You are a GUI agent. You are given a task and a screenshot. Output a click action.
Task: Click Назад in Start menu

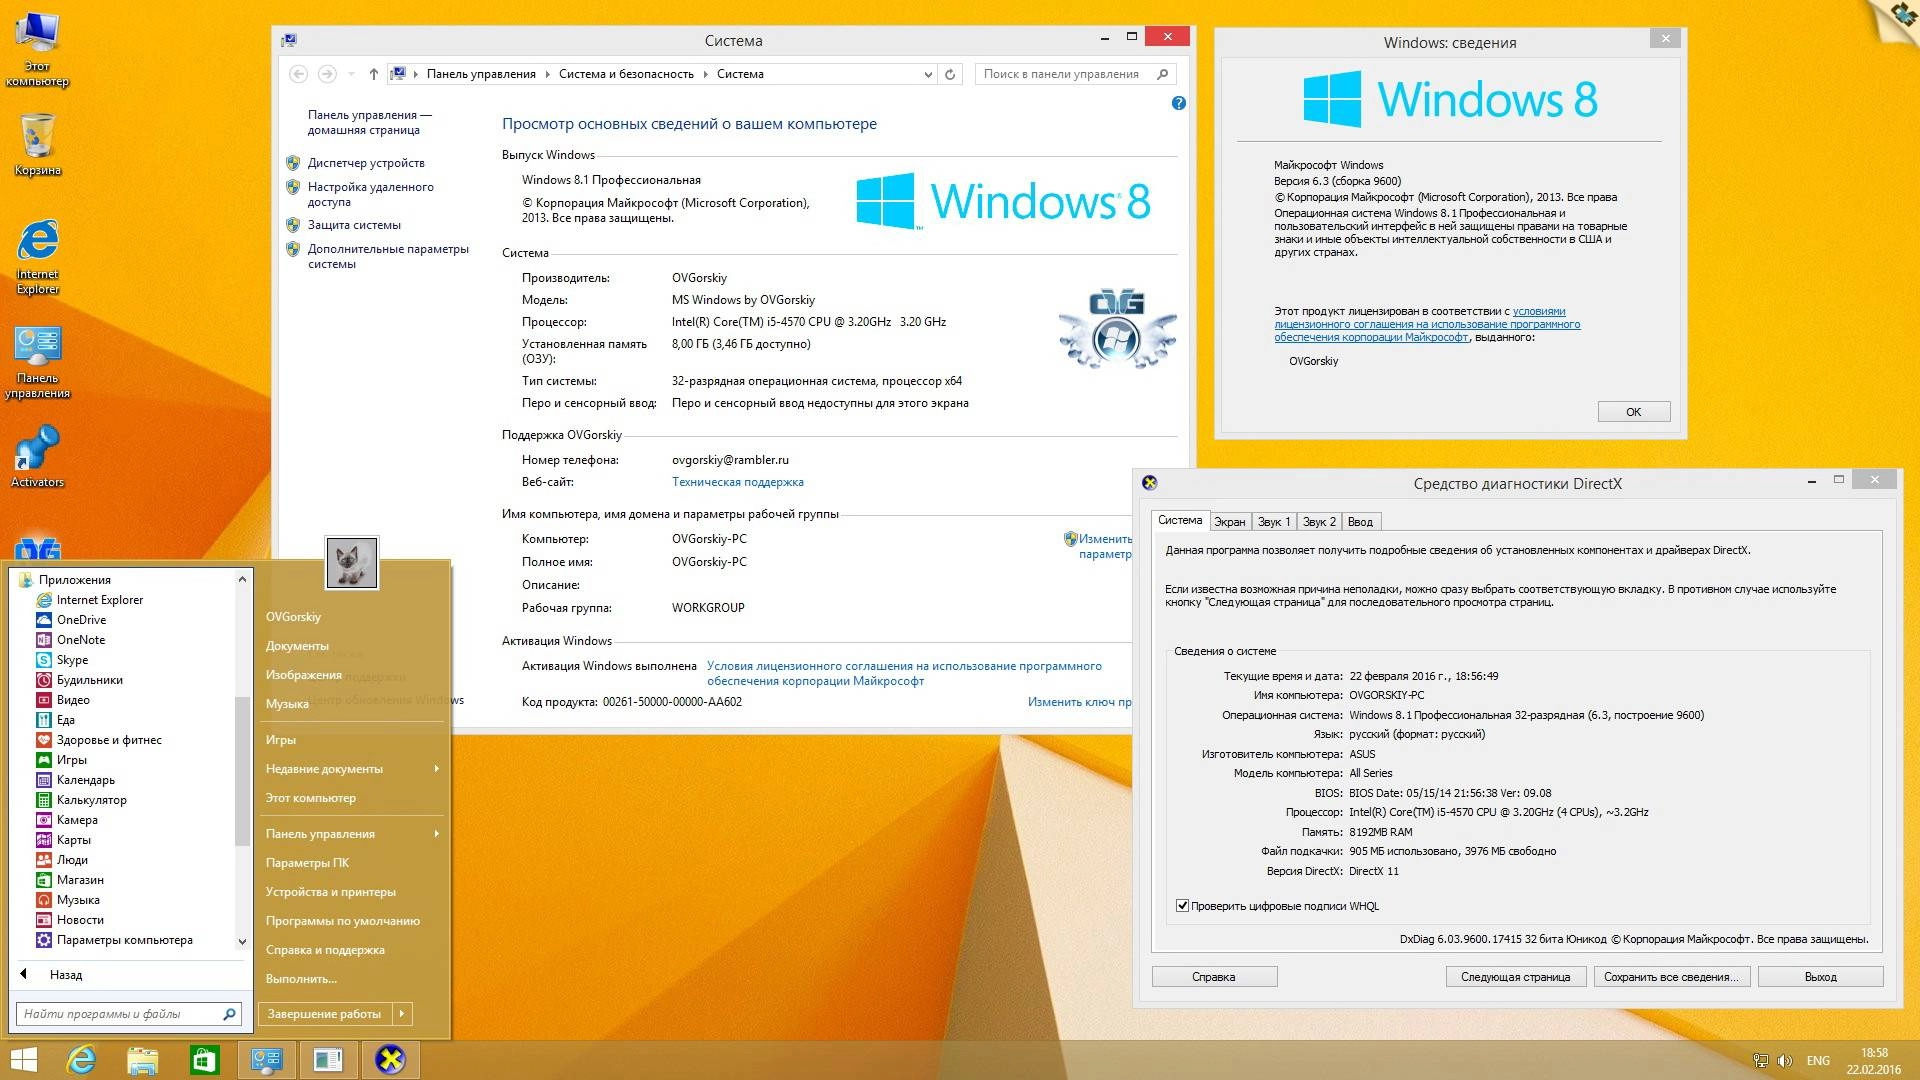pyautogui.click(x=66, y=975)
